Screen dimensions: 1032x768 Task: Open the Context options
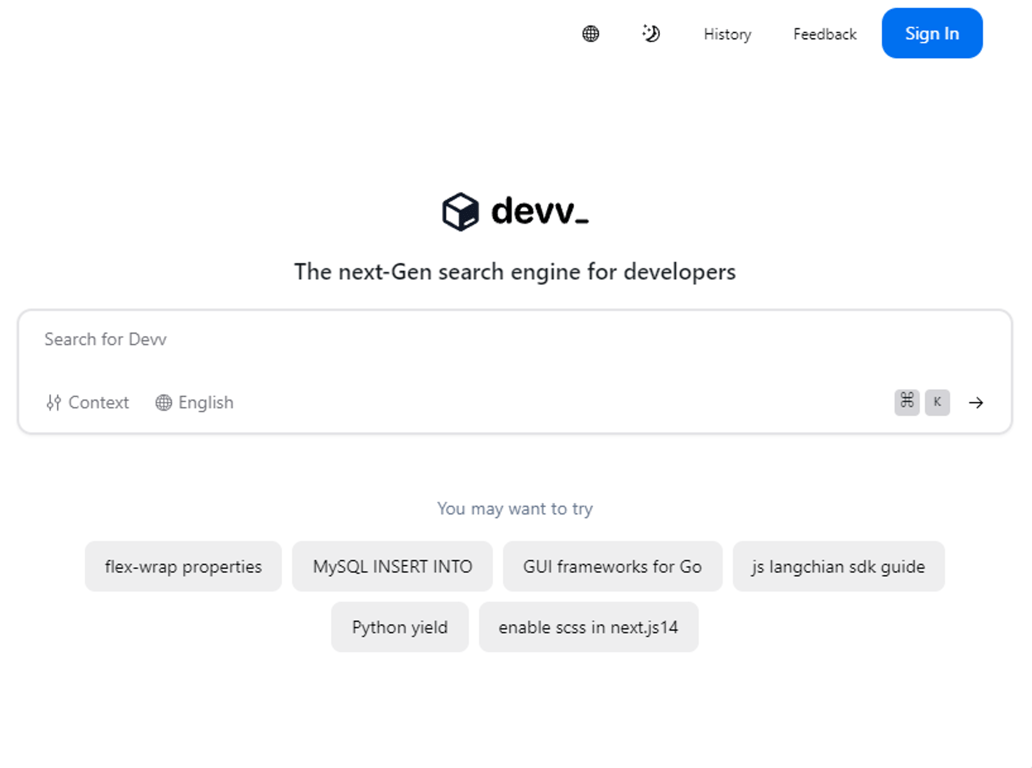coord(88,402)
